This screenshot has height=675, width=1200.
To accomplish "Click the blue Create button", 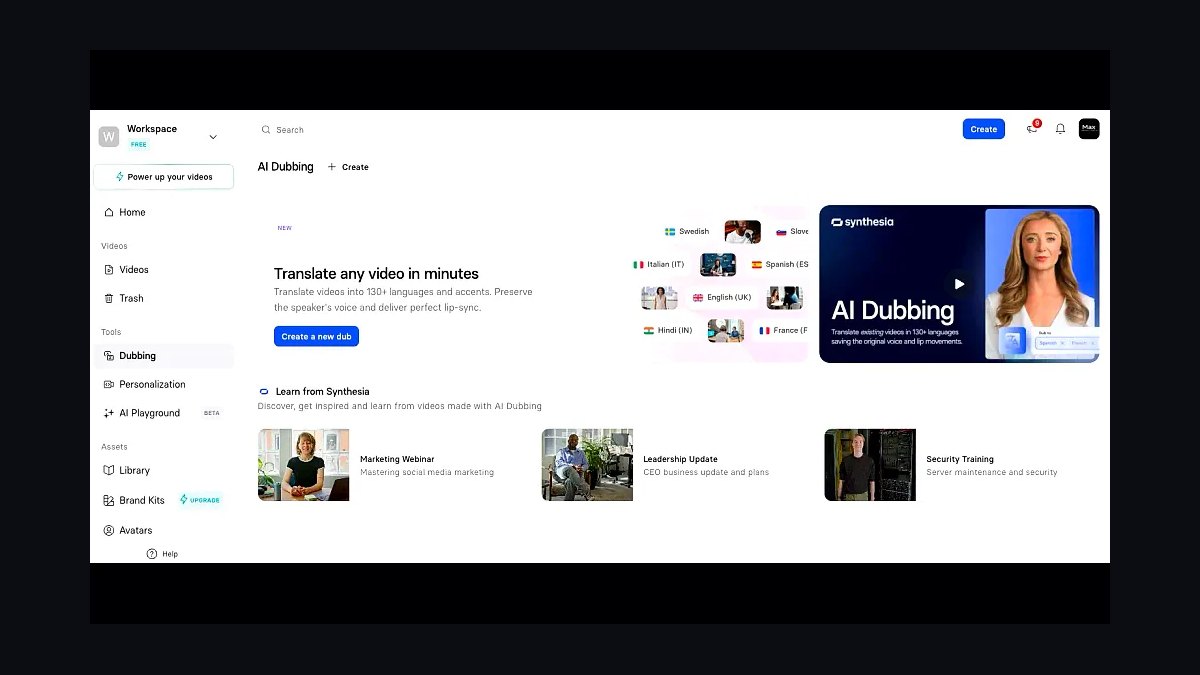I will [984, 129].
